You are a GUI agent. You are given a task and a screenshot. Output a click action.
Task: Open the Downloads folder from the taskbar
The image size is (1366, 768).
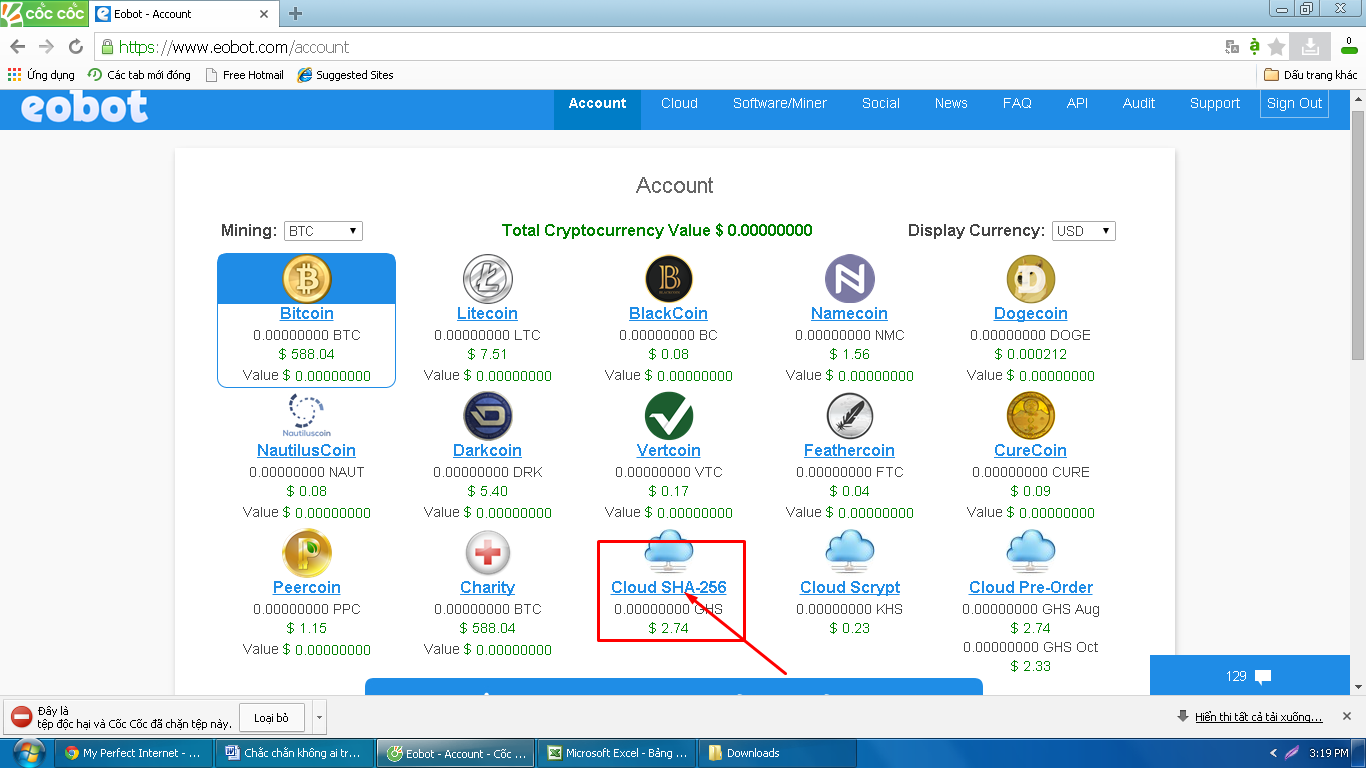[777, 753]
